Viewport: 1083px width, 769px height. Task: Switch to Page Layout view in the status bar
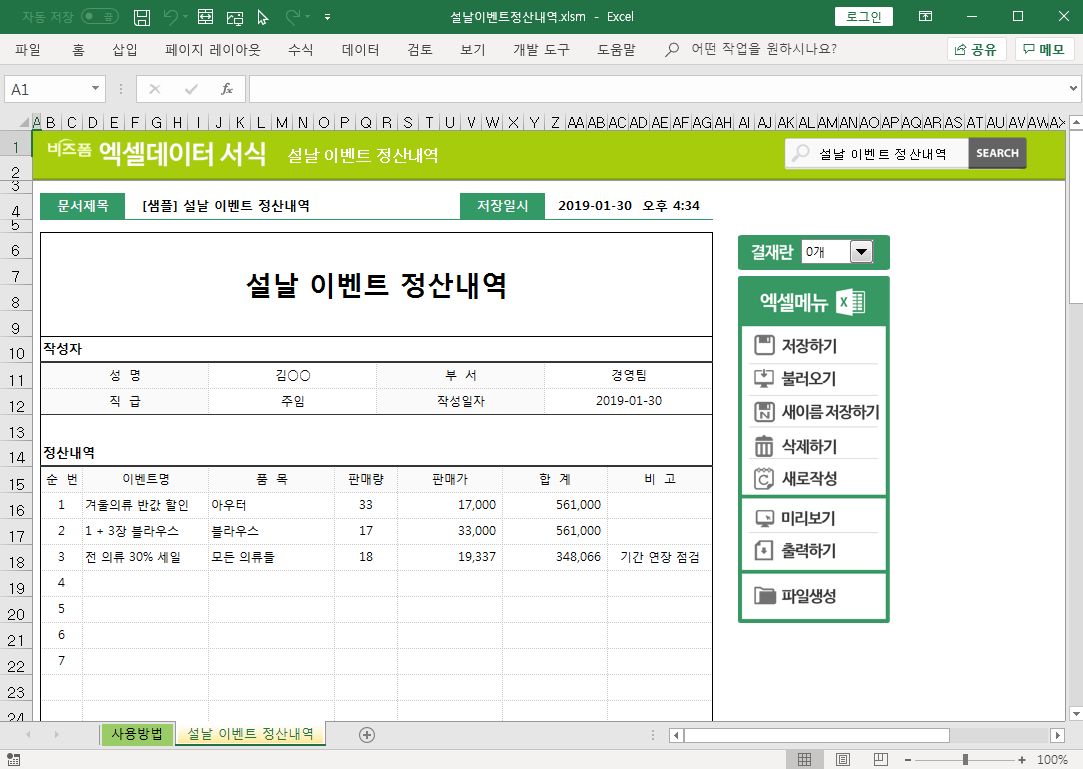tap(842, 760)
